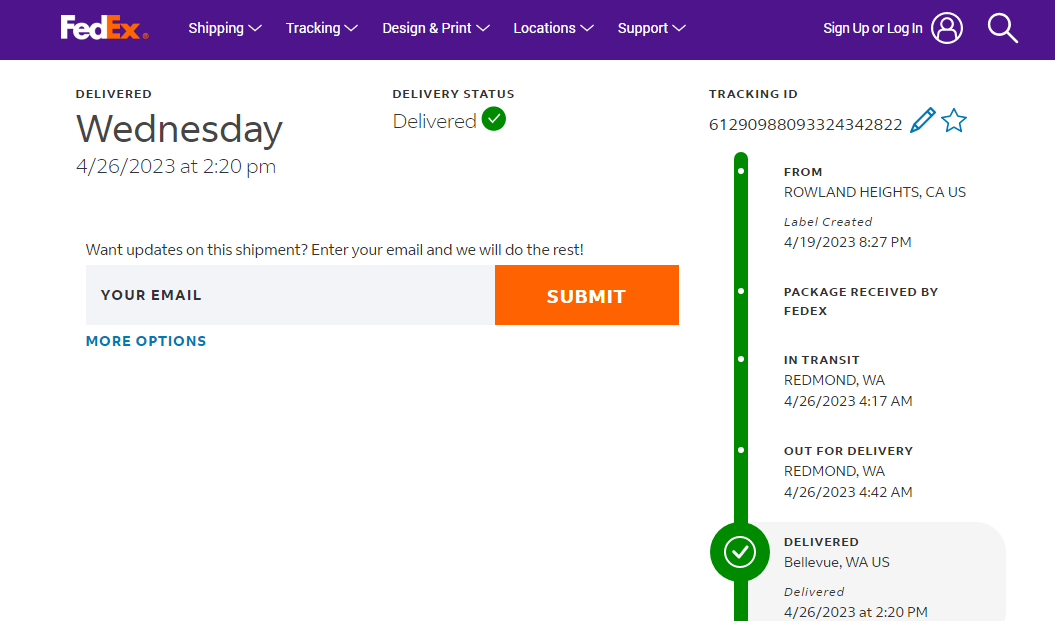1055x621 pixels.
Task: Open the Support menu
Action: click(651, 28)
